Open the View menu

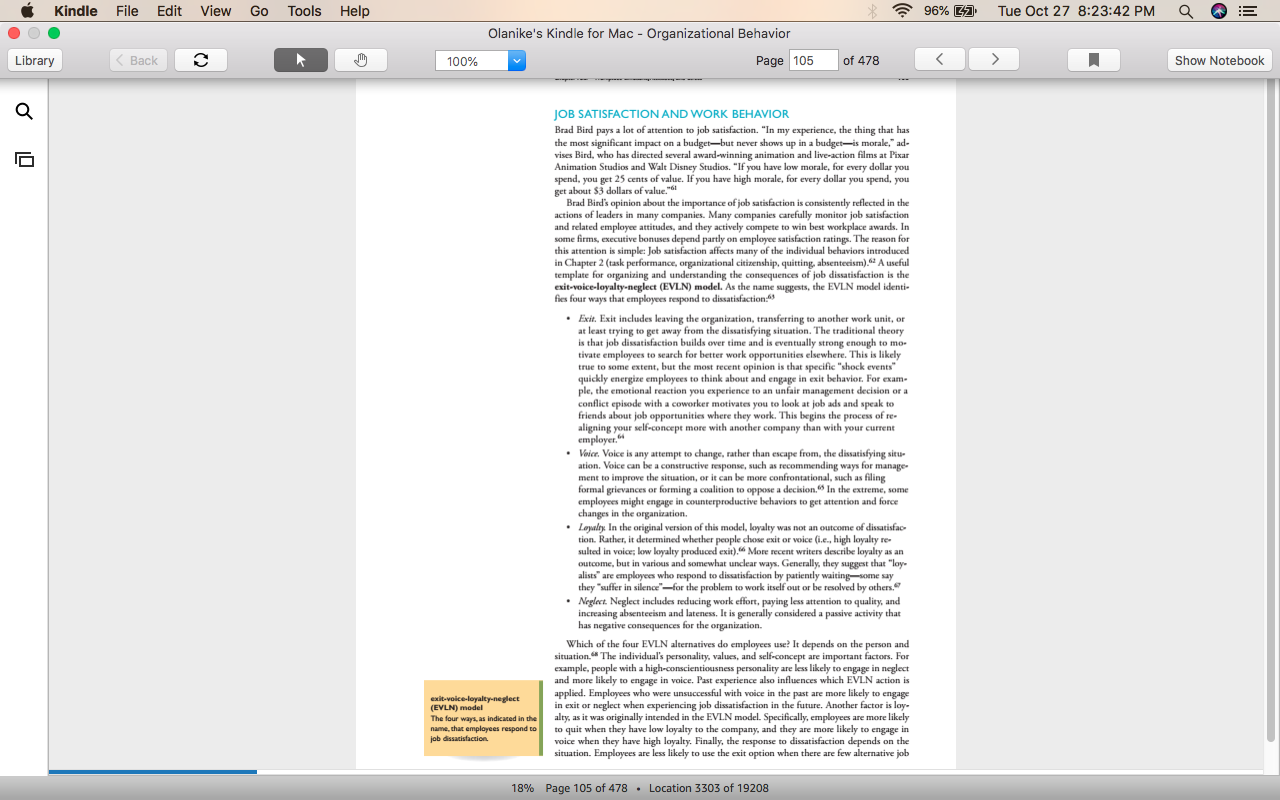point(216,11)
